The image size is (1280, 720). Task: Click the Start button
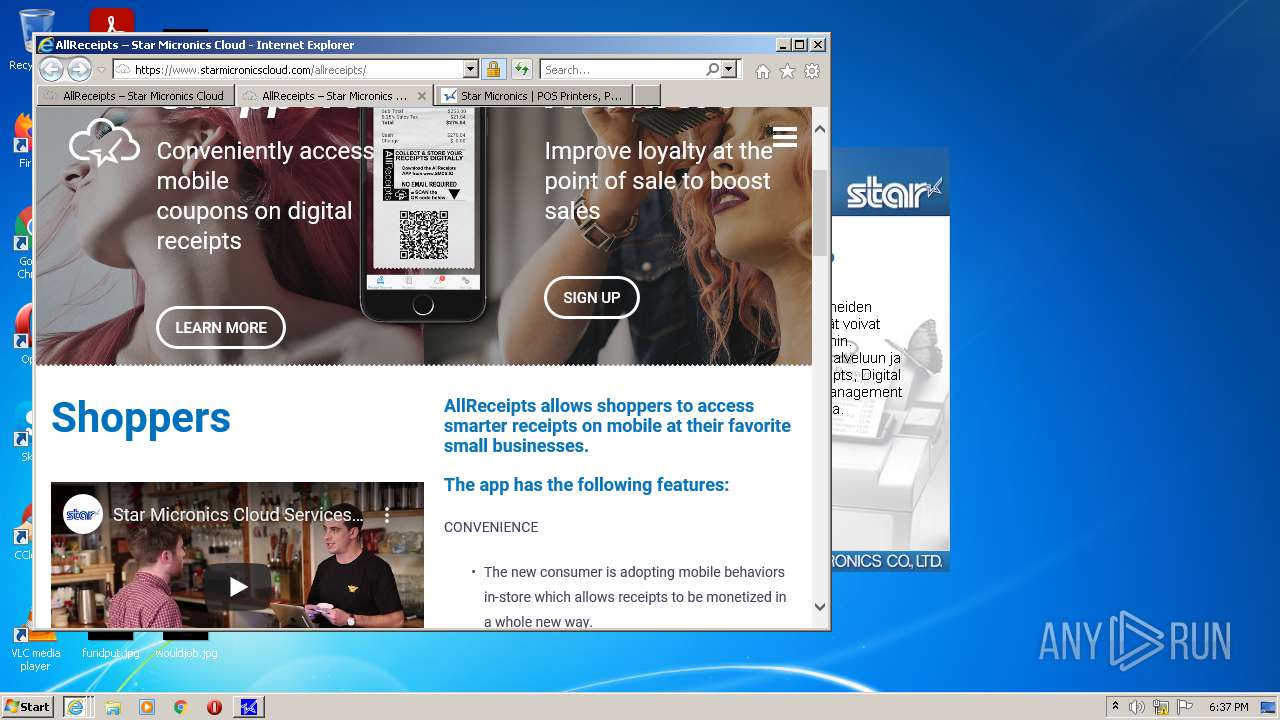(x=28, y=707)
